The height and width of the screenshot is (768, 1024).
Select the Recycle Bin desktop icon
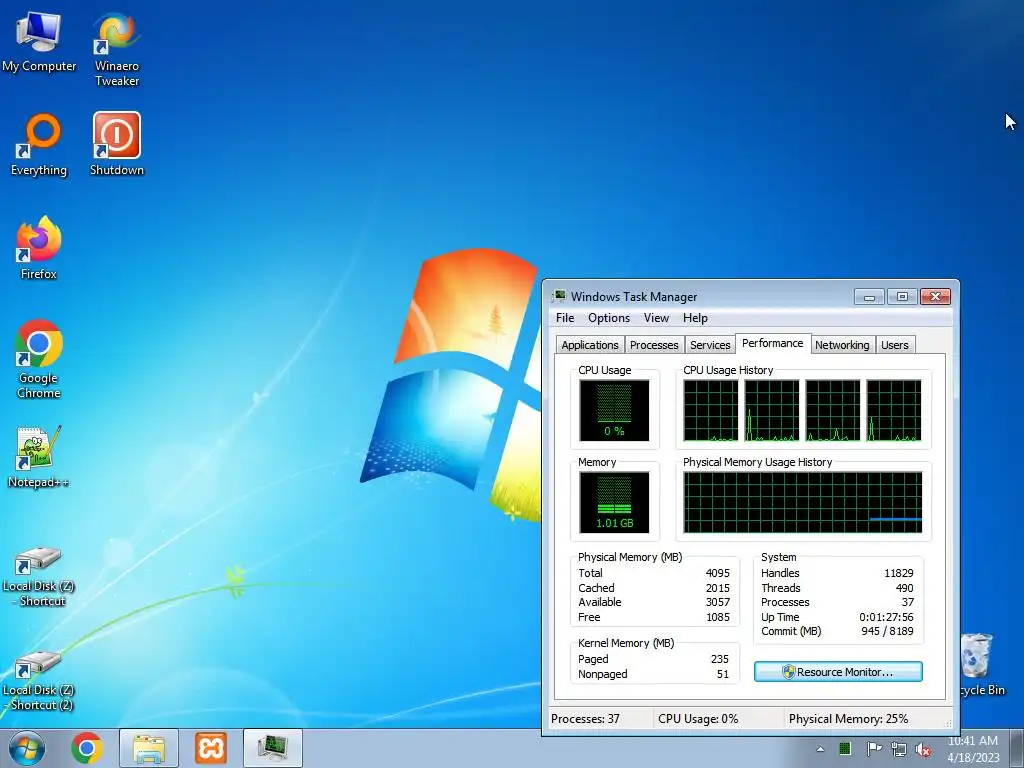[982, 664]
